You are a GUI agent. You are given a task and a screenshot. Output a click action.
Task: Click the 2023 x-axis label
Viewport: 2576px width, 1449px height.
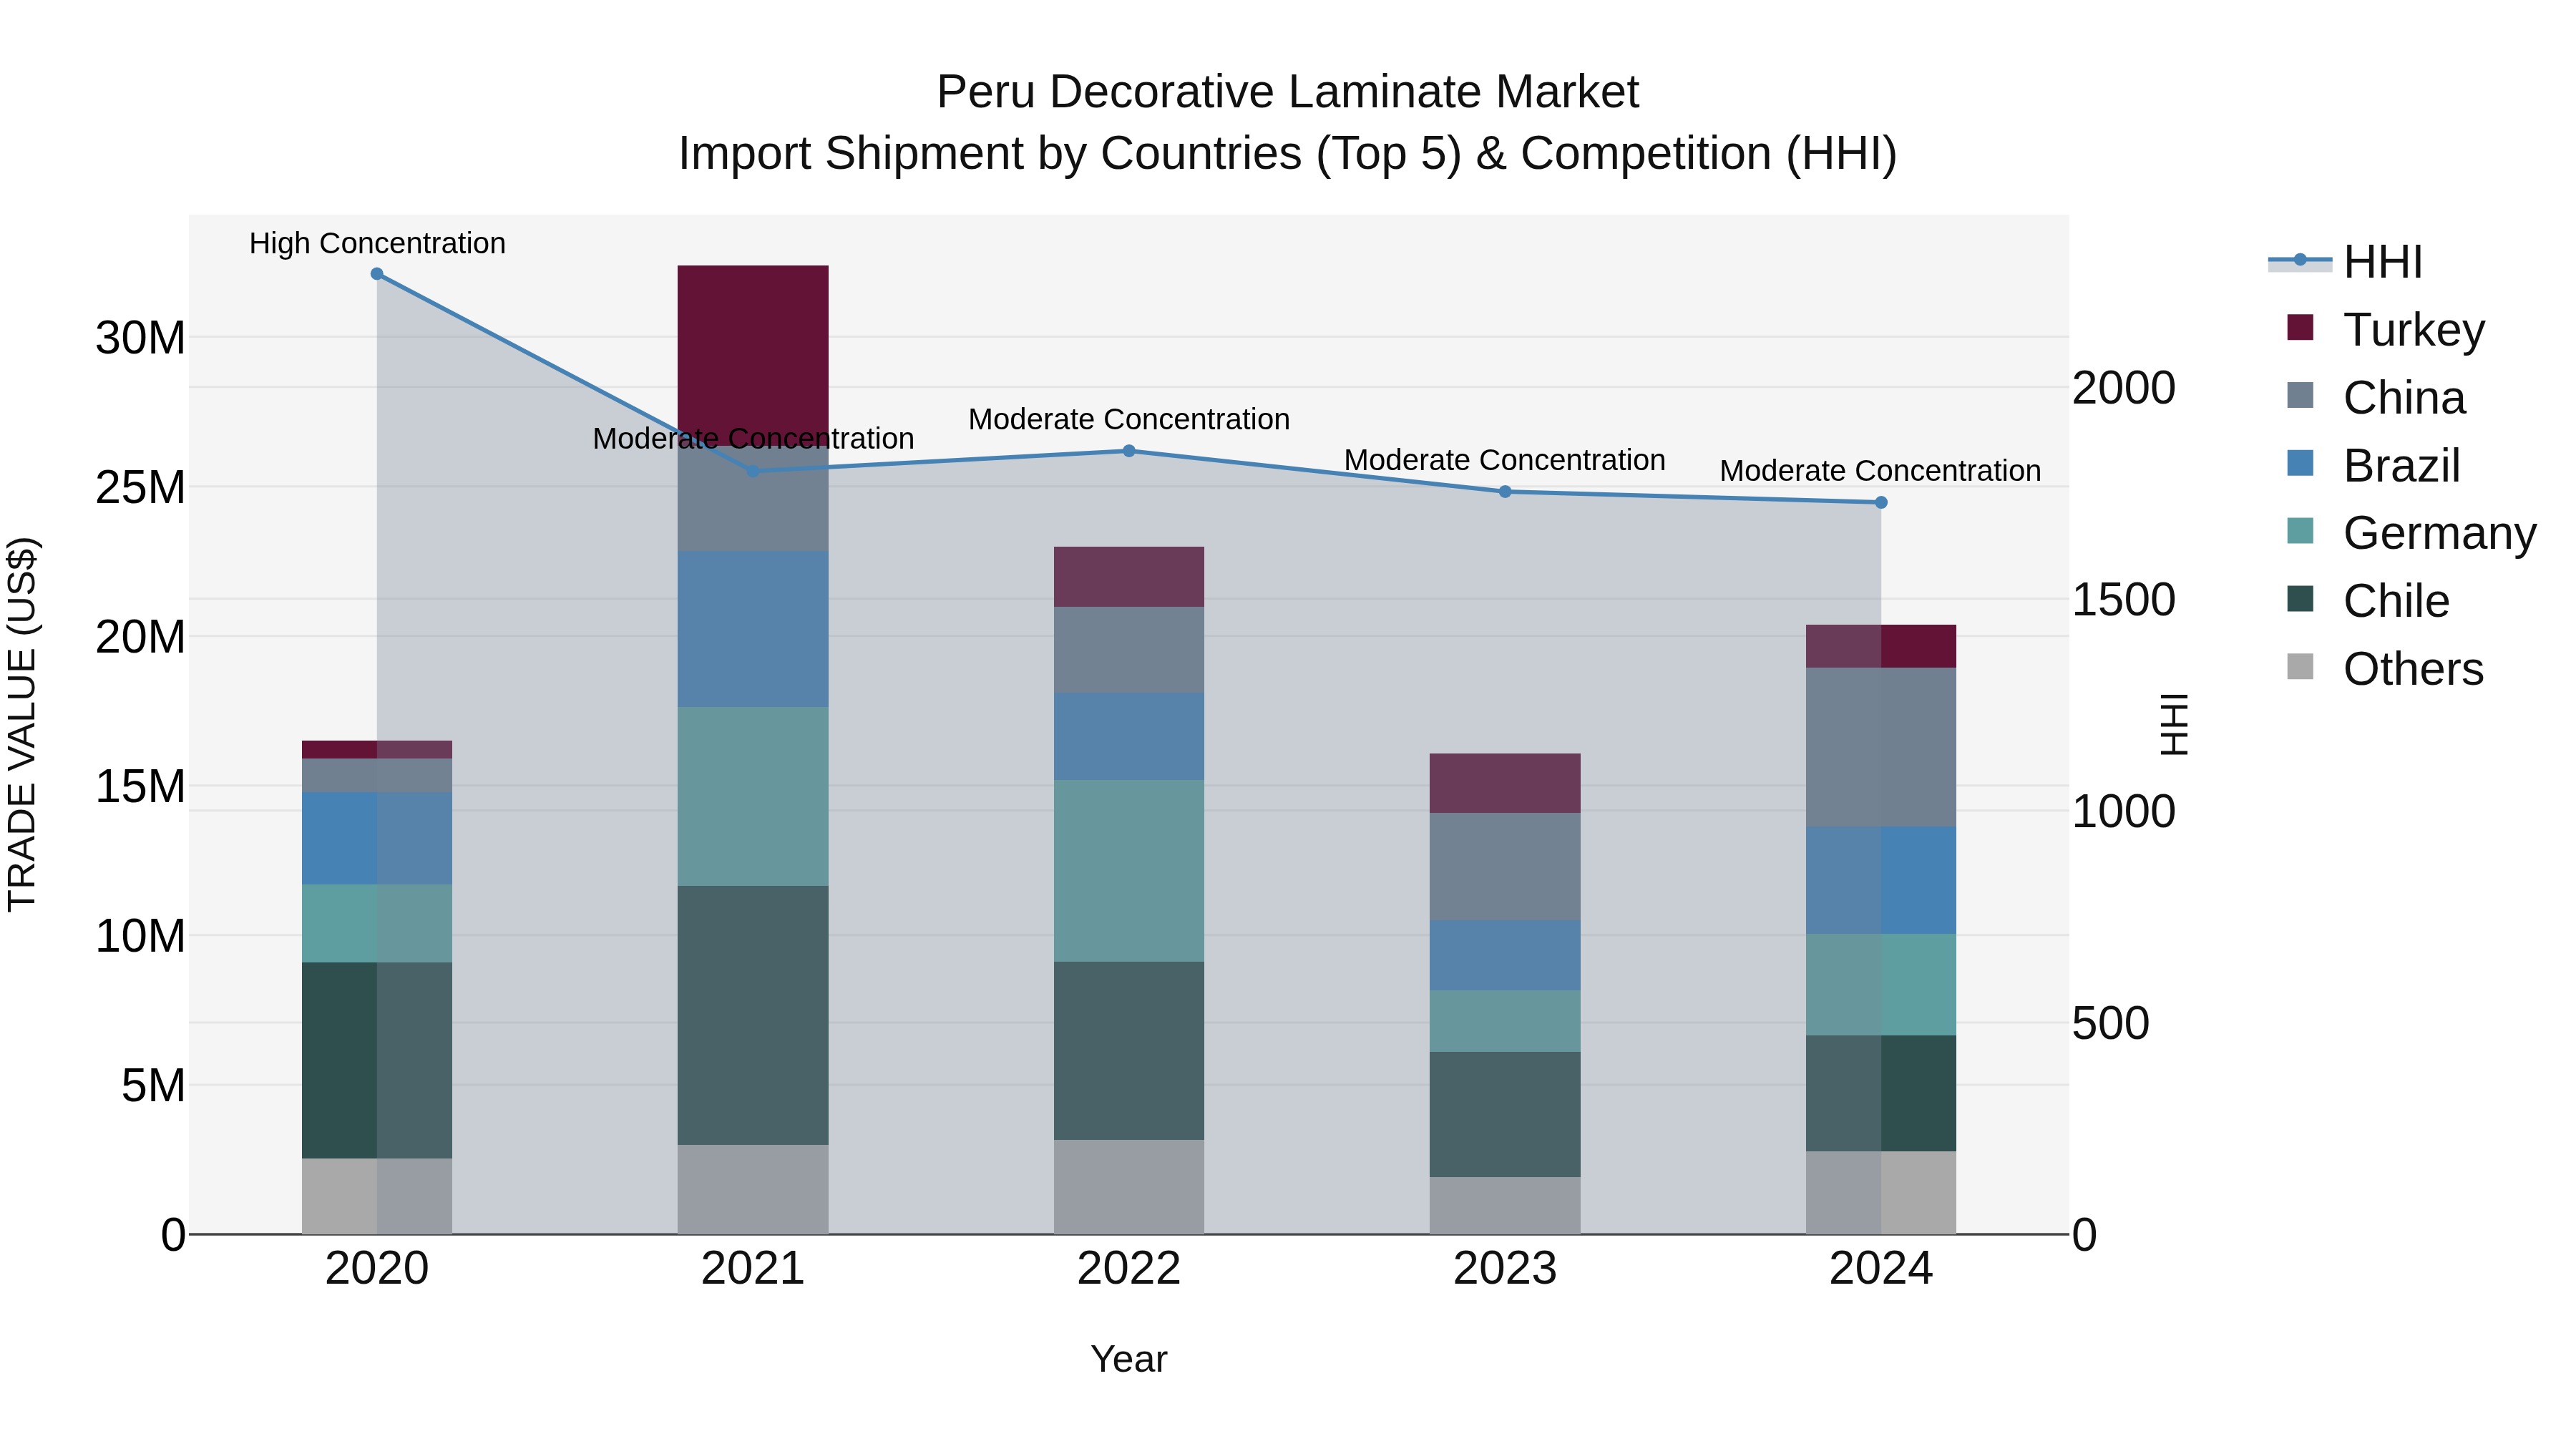(1505, 1269)
